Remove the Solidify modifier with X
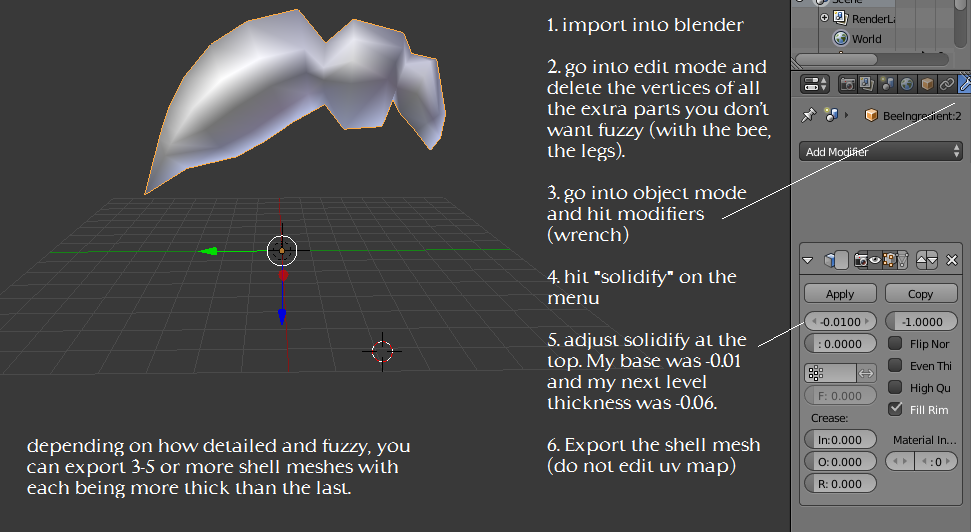The height and width of the screenshot is (532, 971). pyautogui.click(x=952, y=260)
